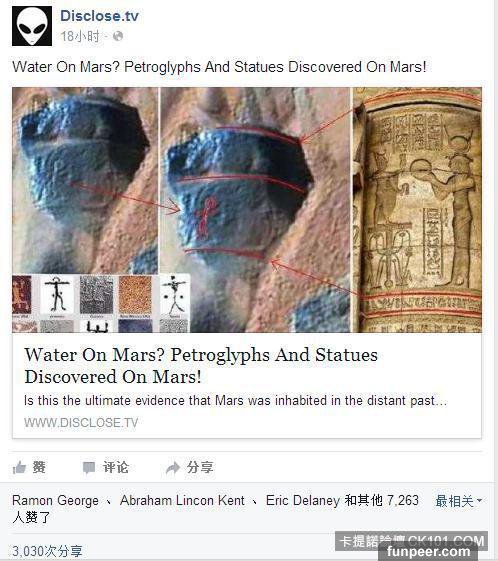Click the WWW.DISCLOSE.TV source link
498x561 pixels.
[x=81, y=423]
